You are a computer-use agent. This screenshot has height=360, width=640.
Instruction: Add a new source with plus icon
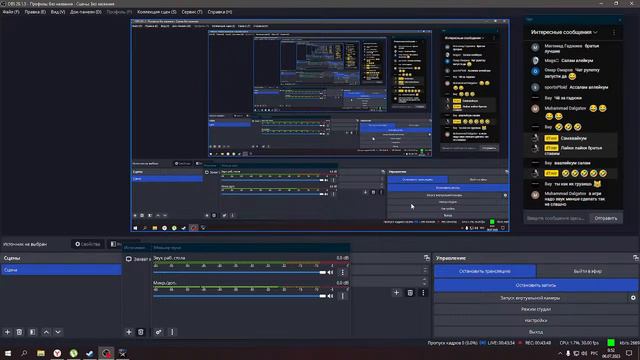[x=129, y=332]
